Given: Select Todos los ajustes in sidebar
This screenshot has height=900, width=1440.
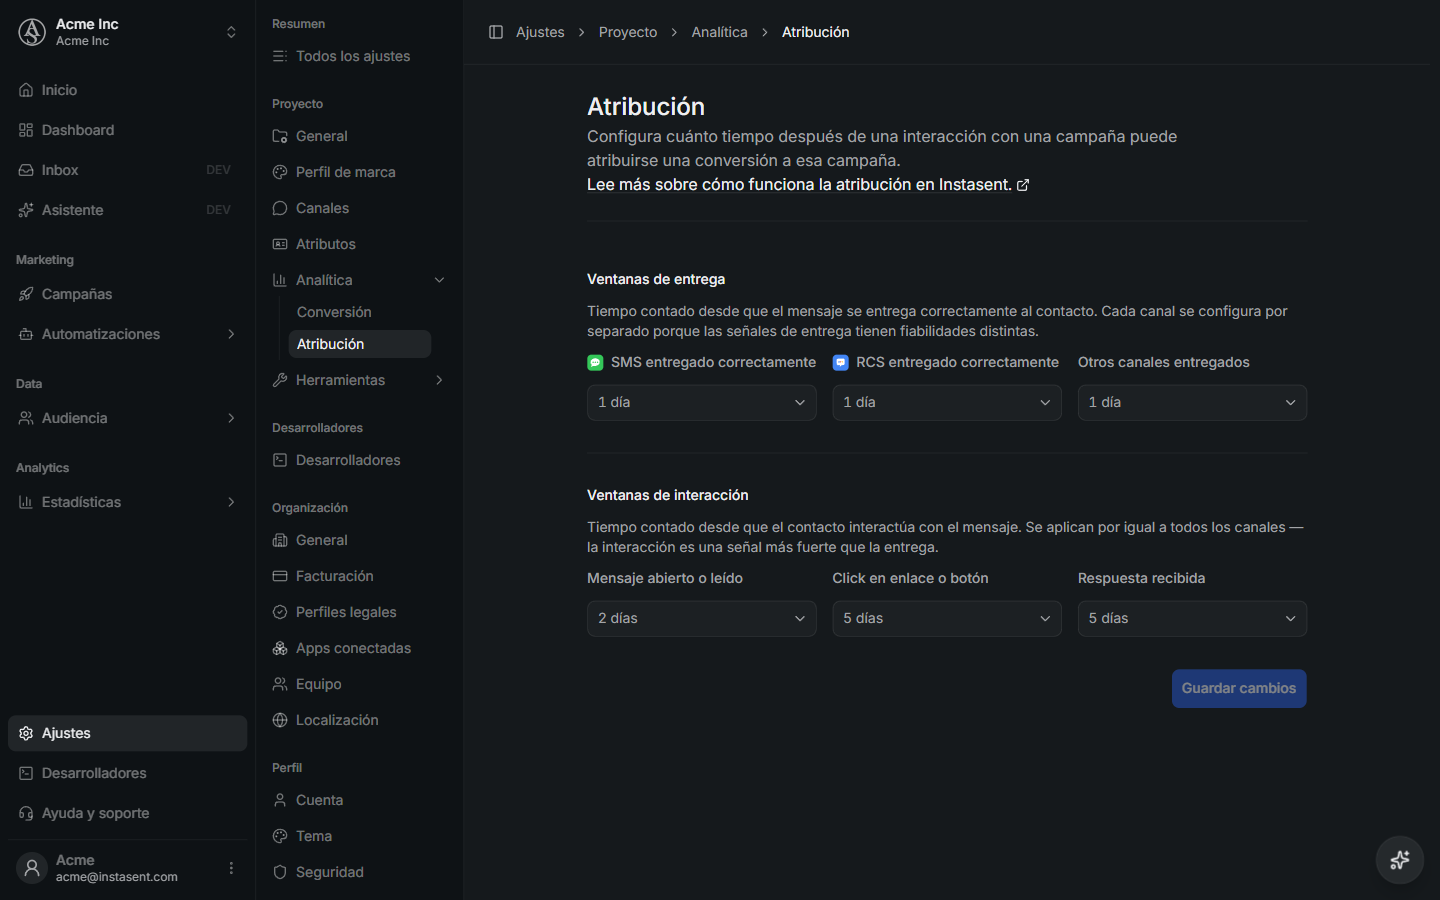Looking at the screenshot, I should (x=352, y=56).
